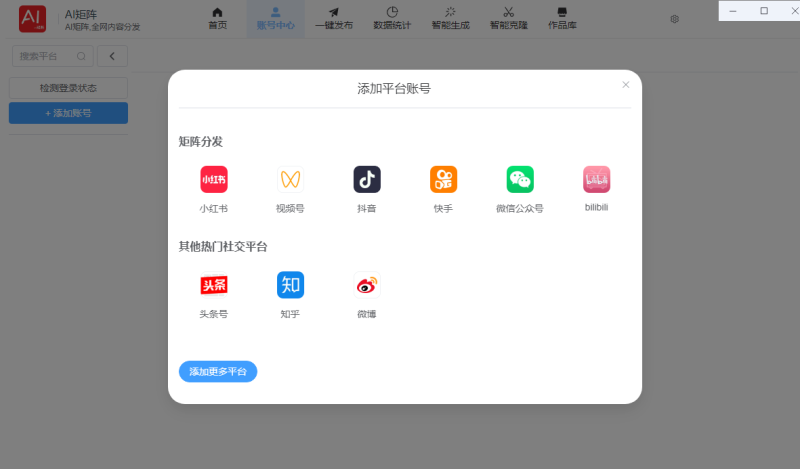Click the 检测登录状态 button

[x=68, y=88]
